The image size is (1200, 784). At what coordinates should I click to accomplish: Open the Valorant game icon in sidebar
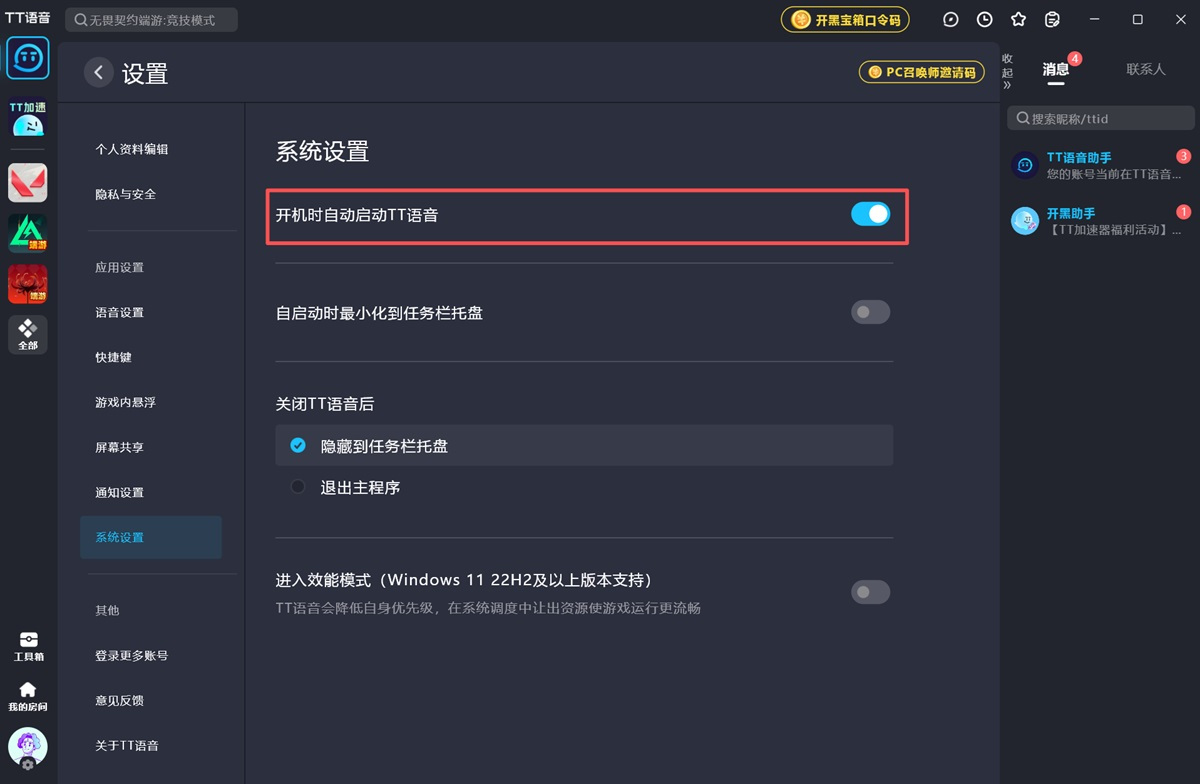[x=28, y=183]
